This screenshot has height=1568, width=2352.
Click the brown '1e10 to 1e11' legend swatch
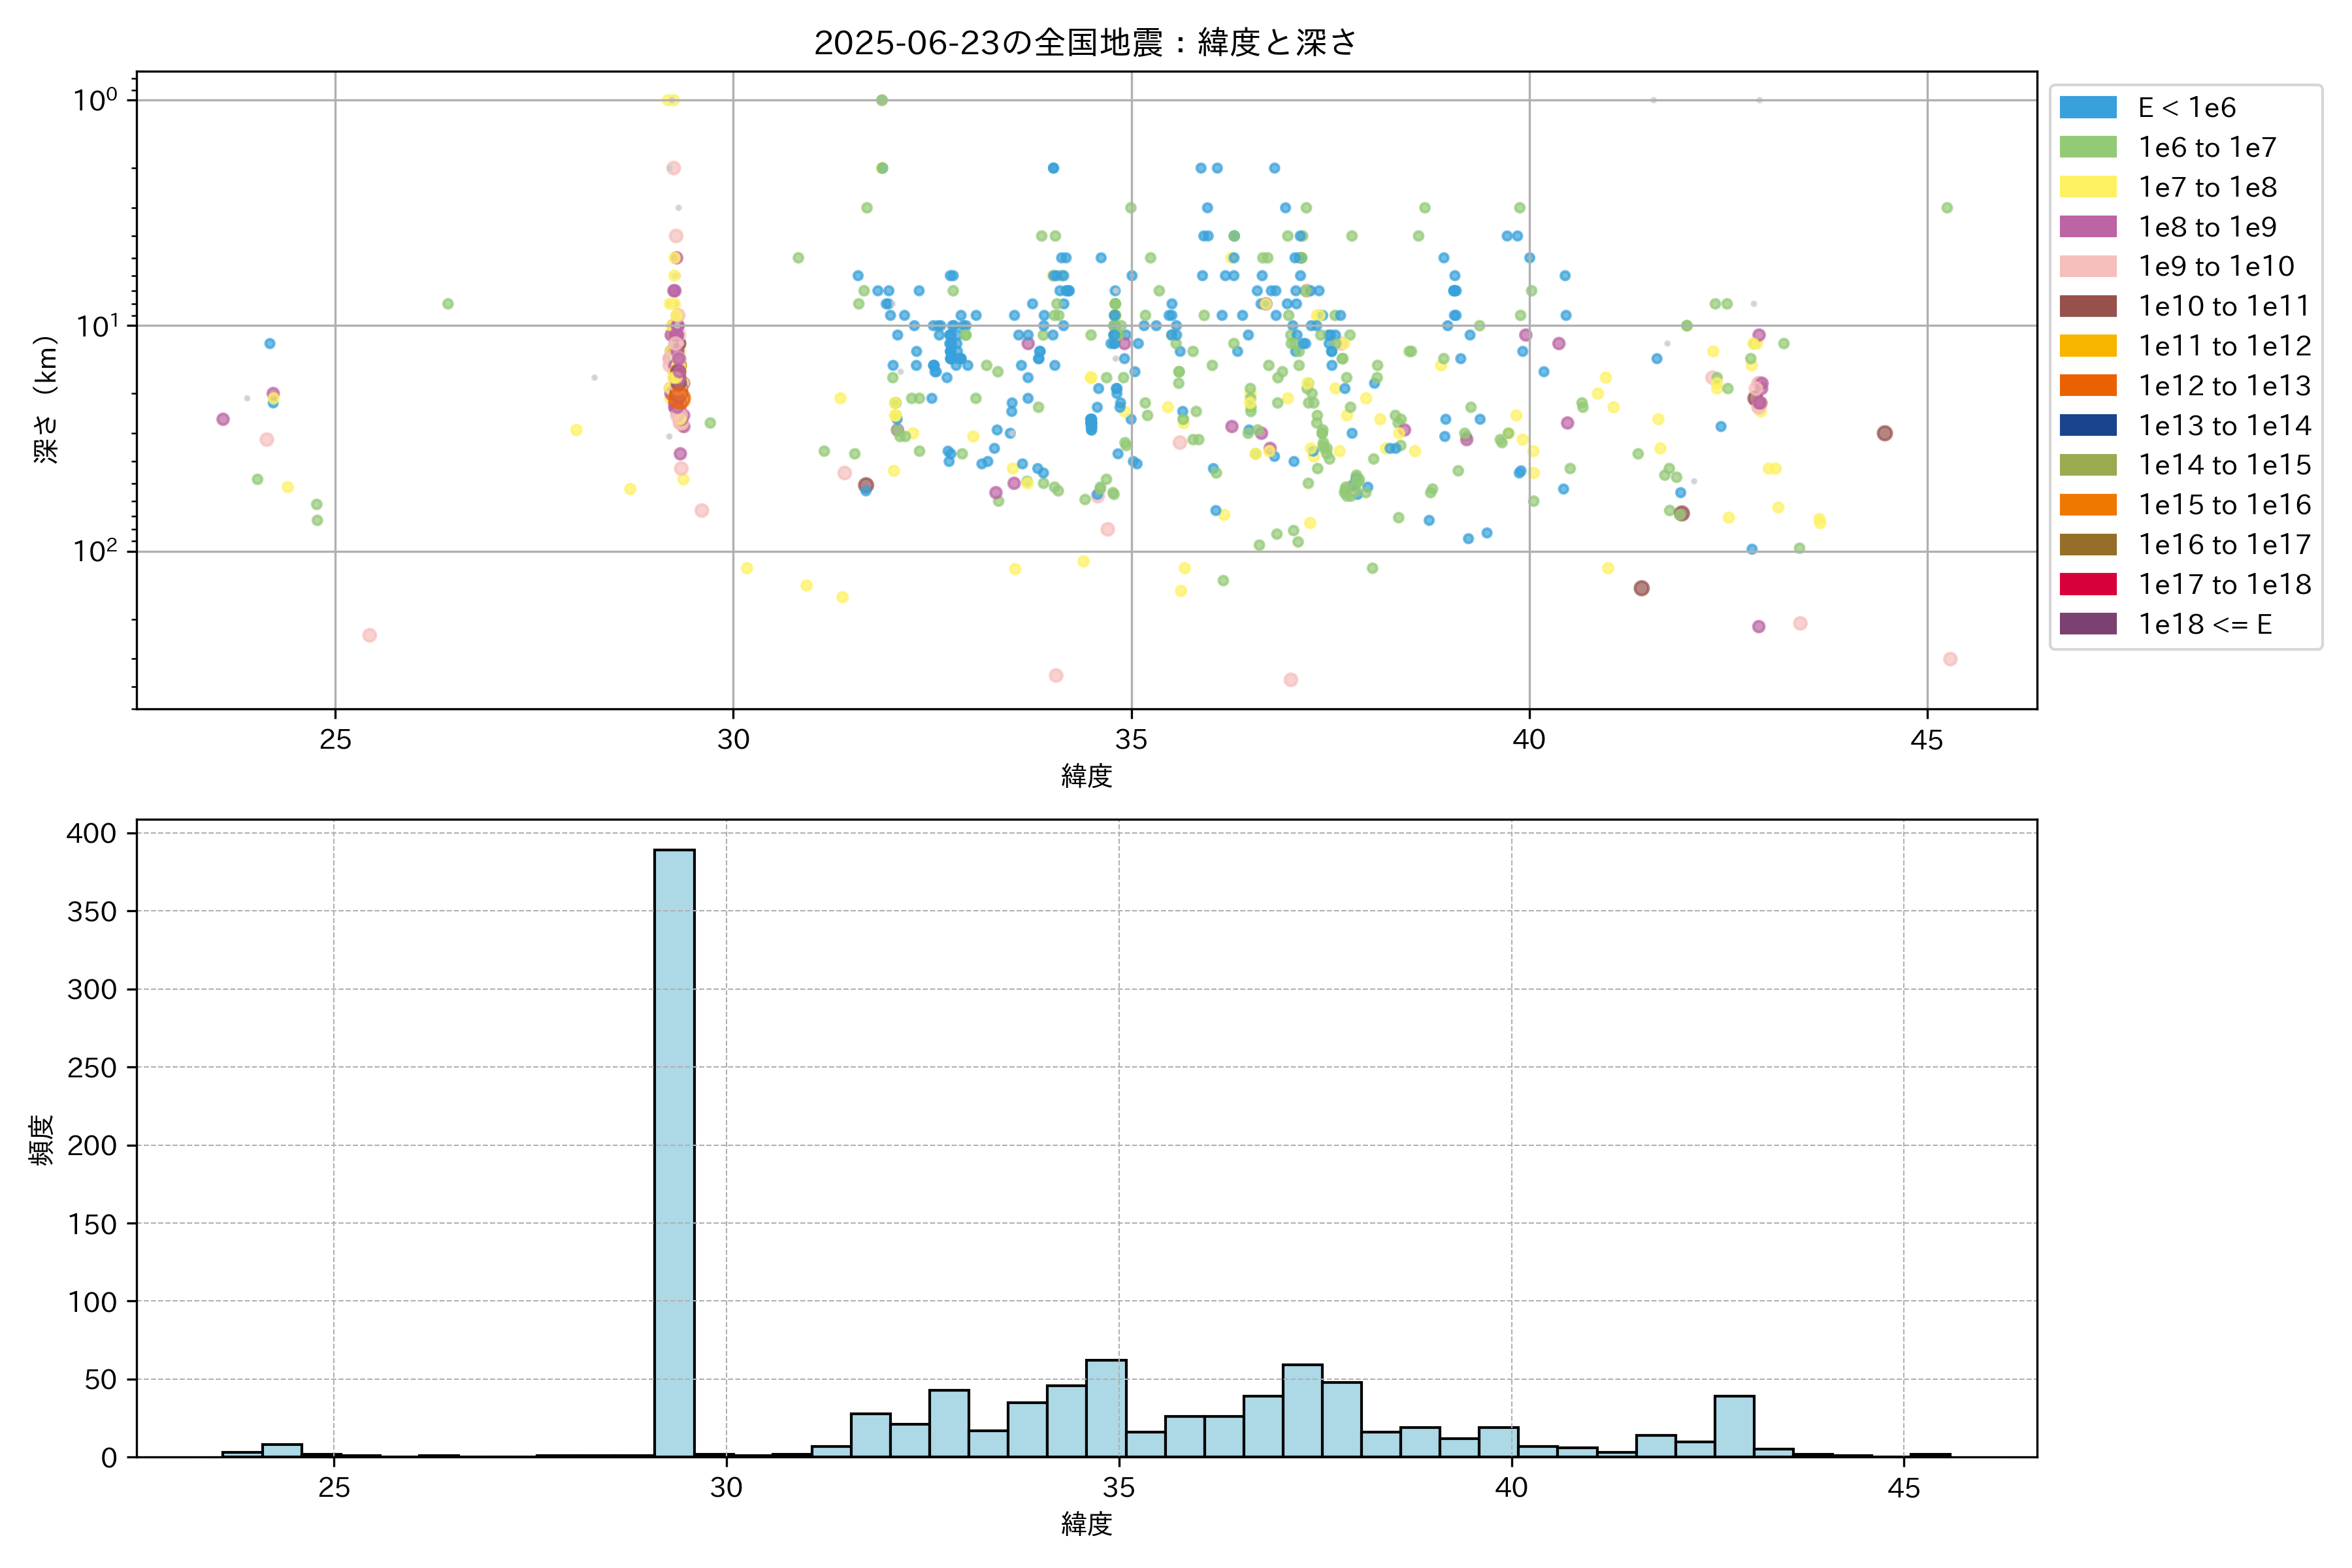click(x=2088, y=306)
